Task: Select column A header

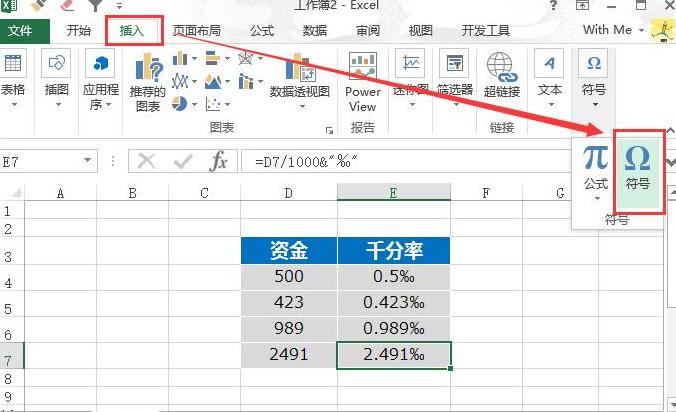Action: [x=60, y=193]
